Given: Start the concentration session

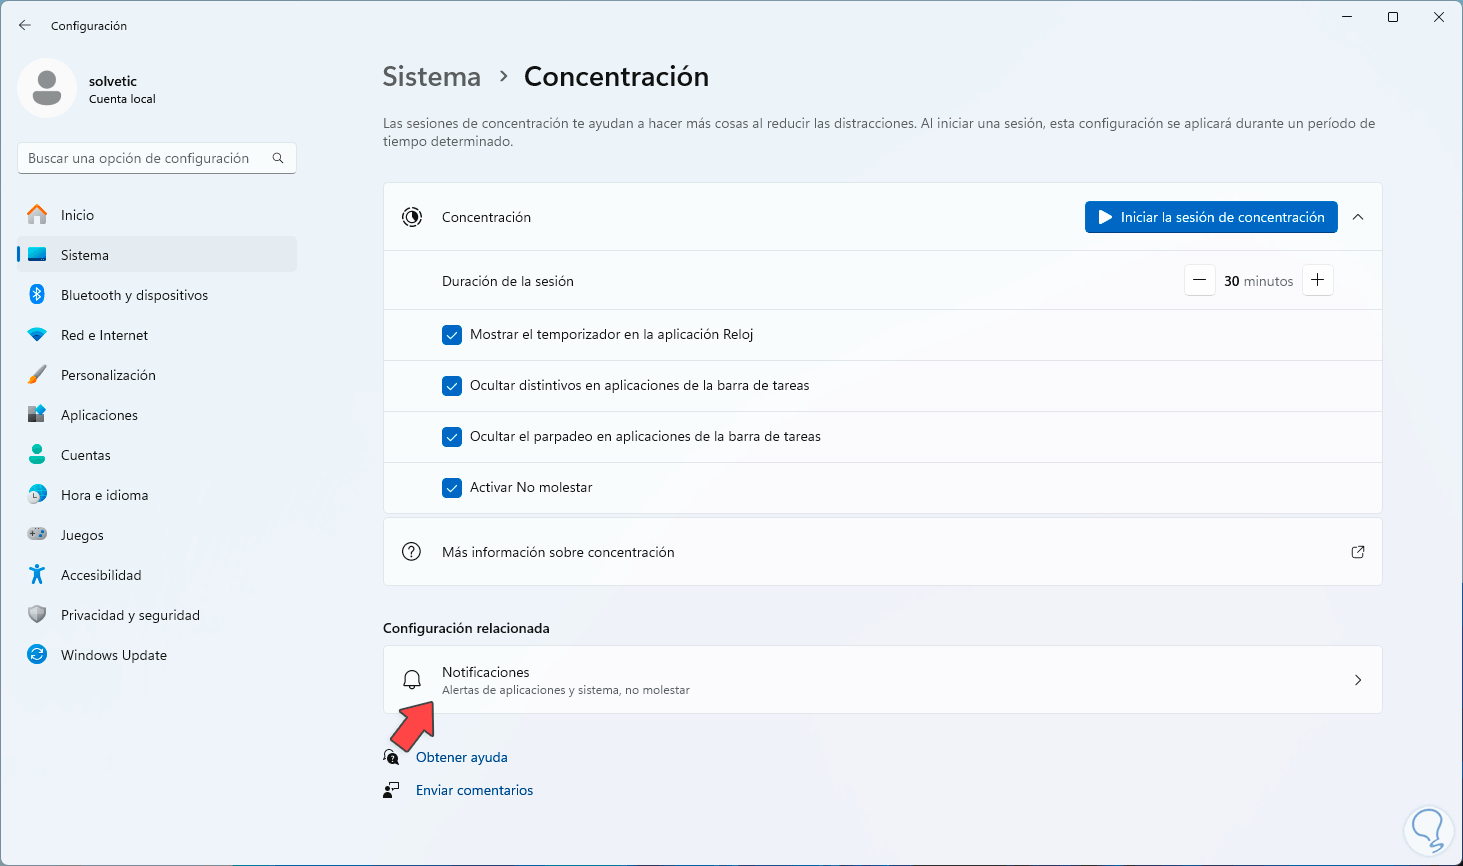Looking at the screenshot, I should pos(1211,217).
